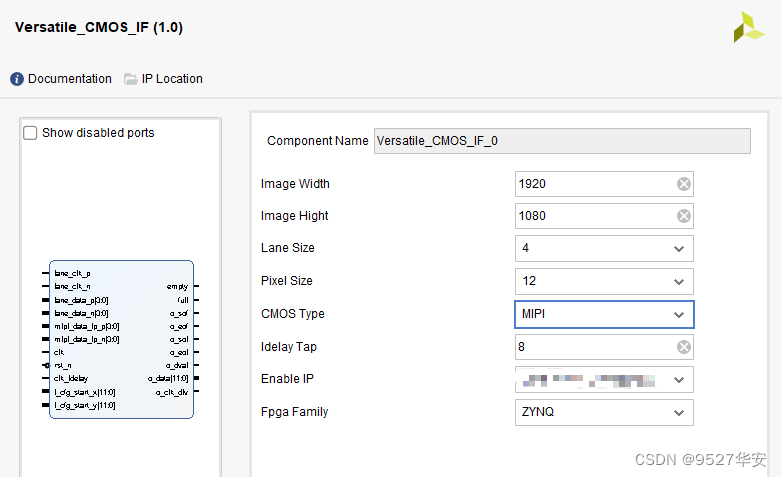Clear the Image Hight field
This screenshot has width=782, height=477.
coord(683,216)
